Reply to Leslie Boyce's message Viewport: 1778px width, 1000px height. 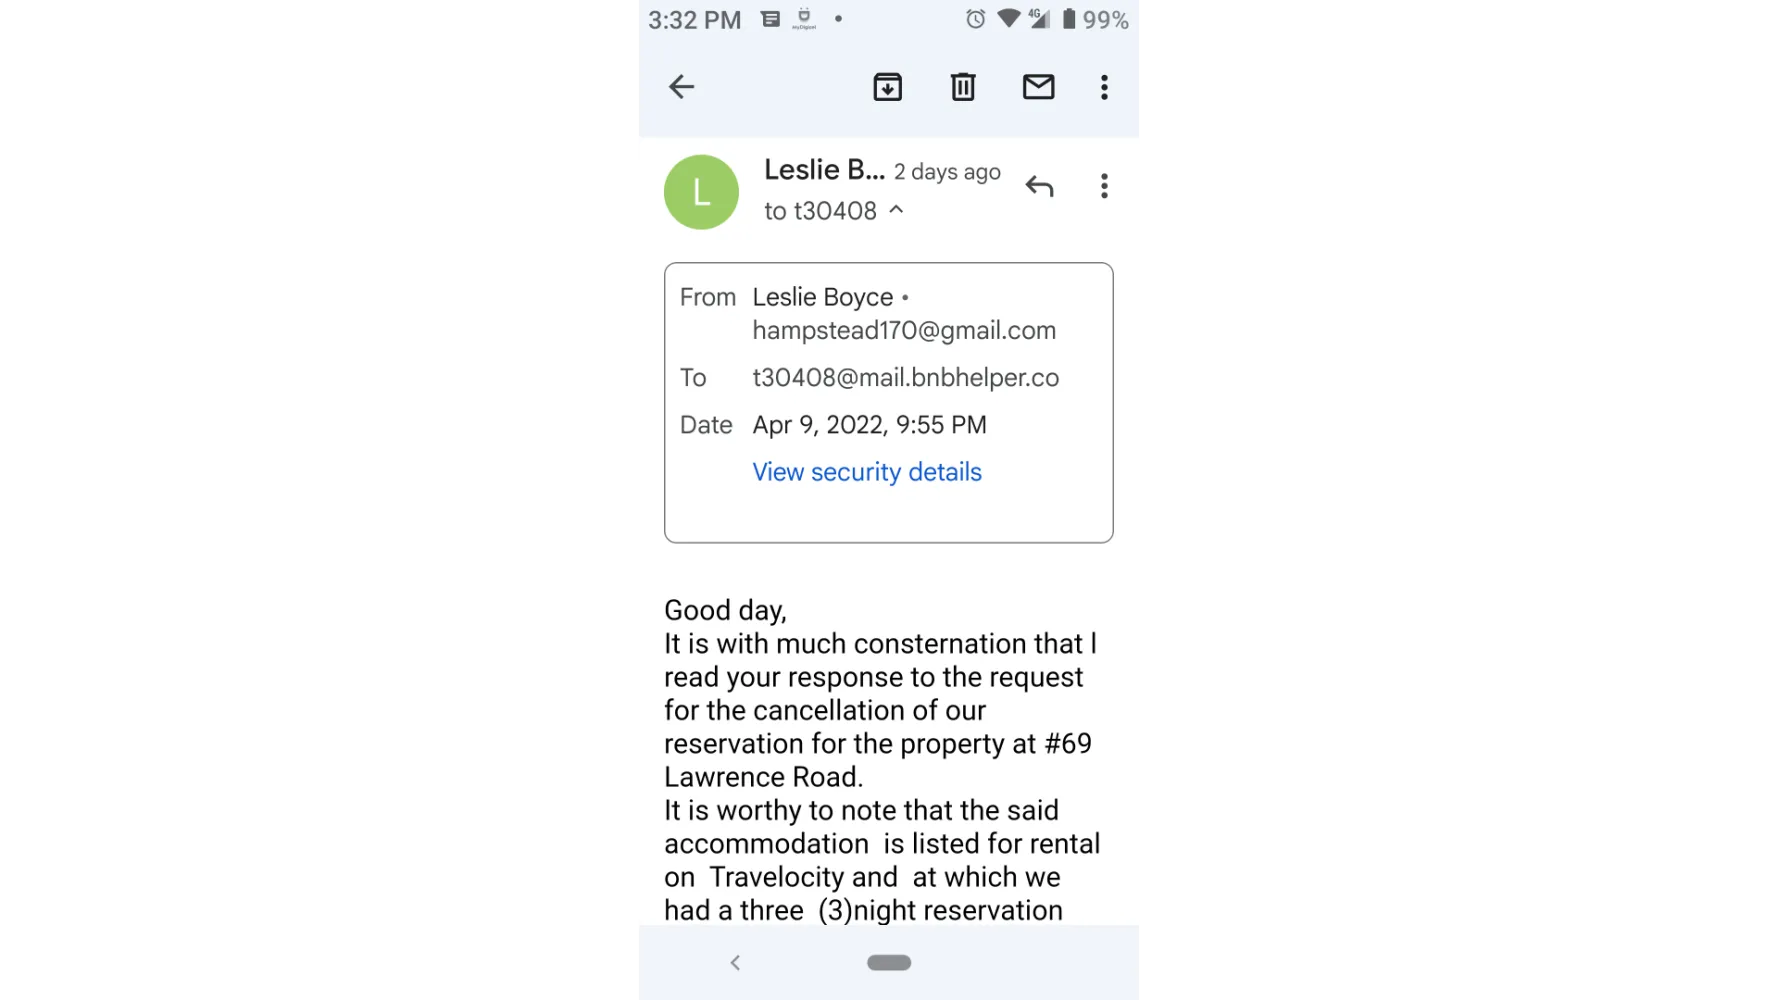1040,186
